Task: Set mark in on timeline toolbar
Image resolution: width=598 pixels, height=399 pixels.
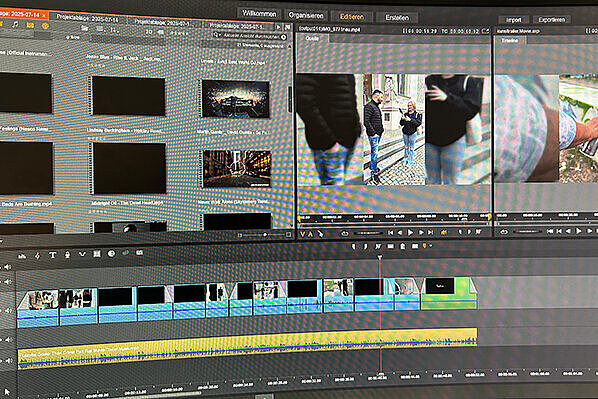Action: pyautogui.click(x=354, y=247)
